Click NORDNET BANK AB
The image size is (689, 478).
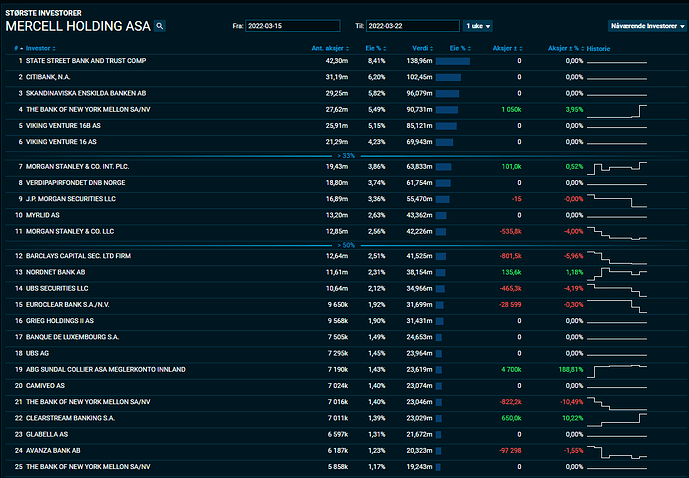point(55,272)
